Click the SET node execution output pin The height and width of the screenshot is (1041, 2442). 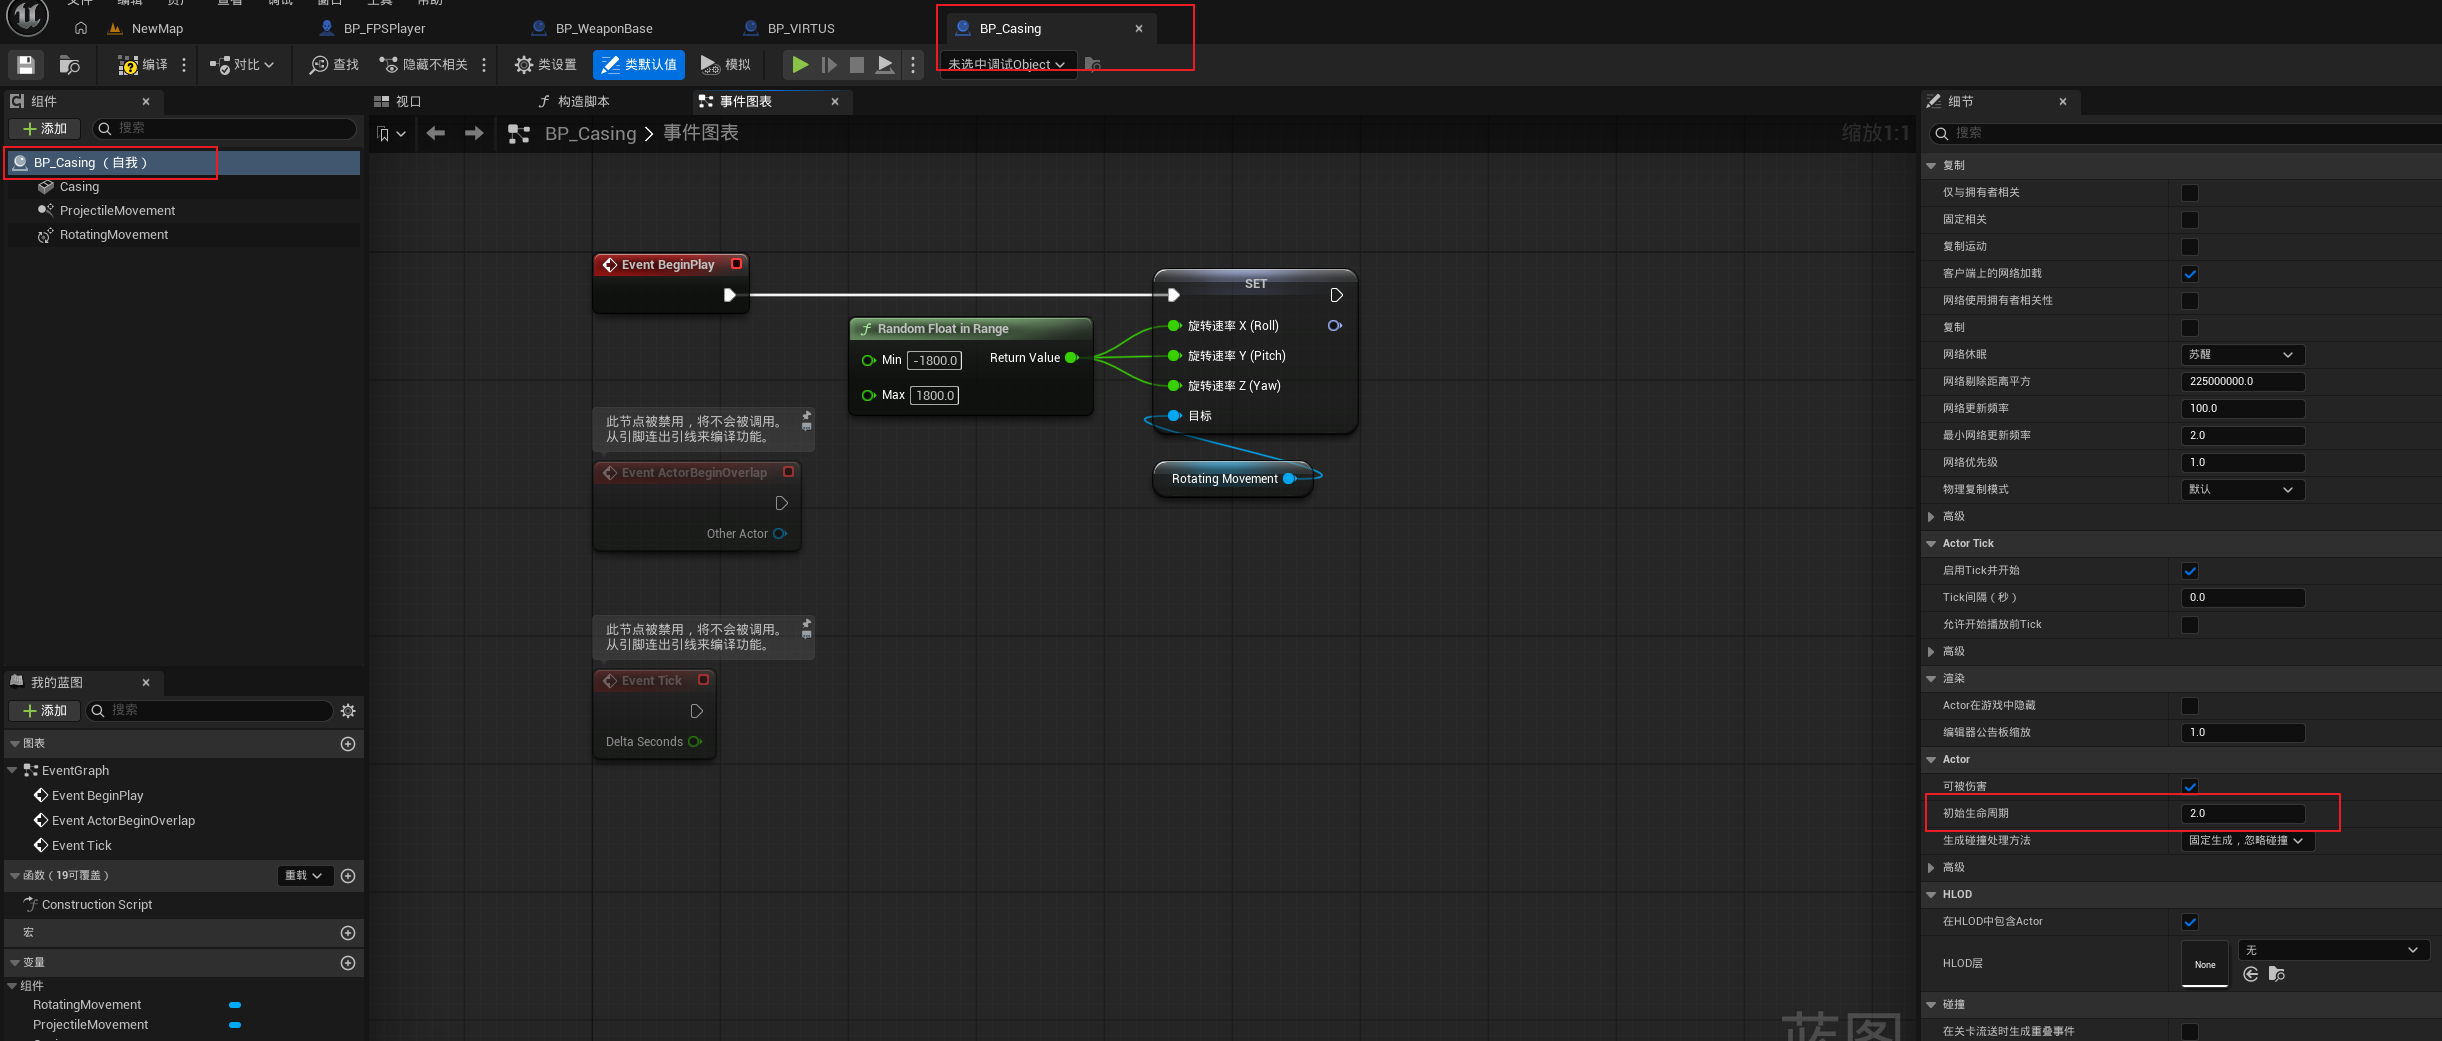pos(1336,296)
